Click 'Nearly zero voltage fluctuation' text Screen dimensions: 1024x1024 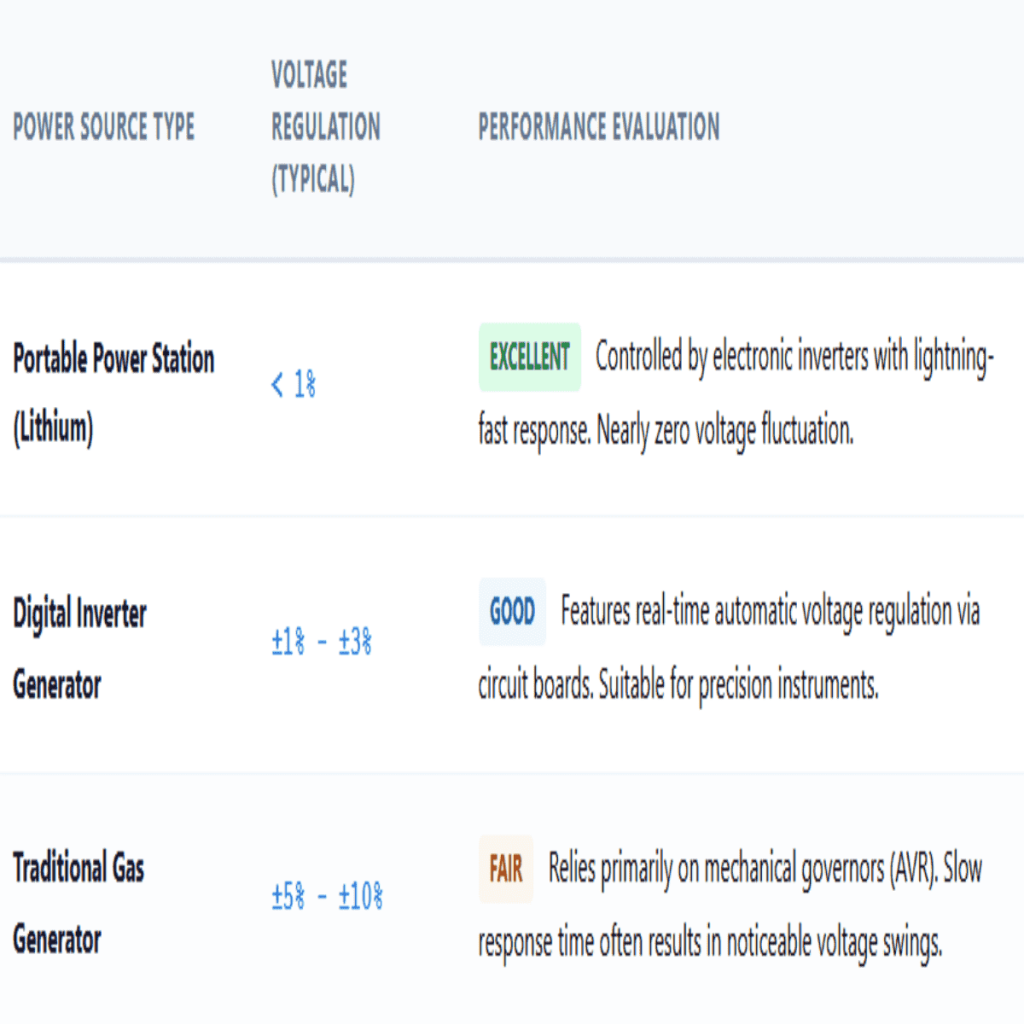pyautogui.click(x=725, y=430)
